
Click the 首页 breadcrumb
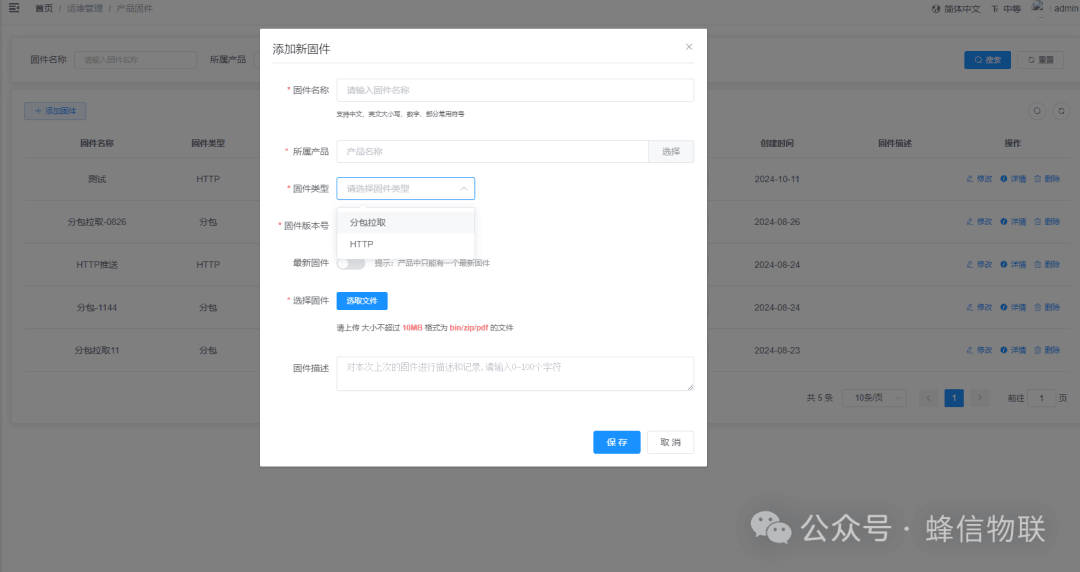point(44,8)
